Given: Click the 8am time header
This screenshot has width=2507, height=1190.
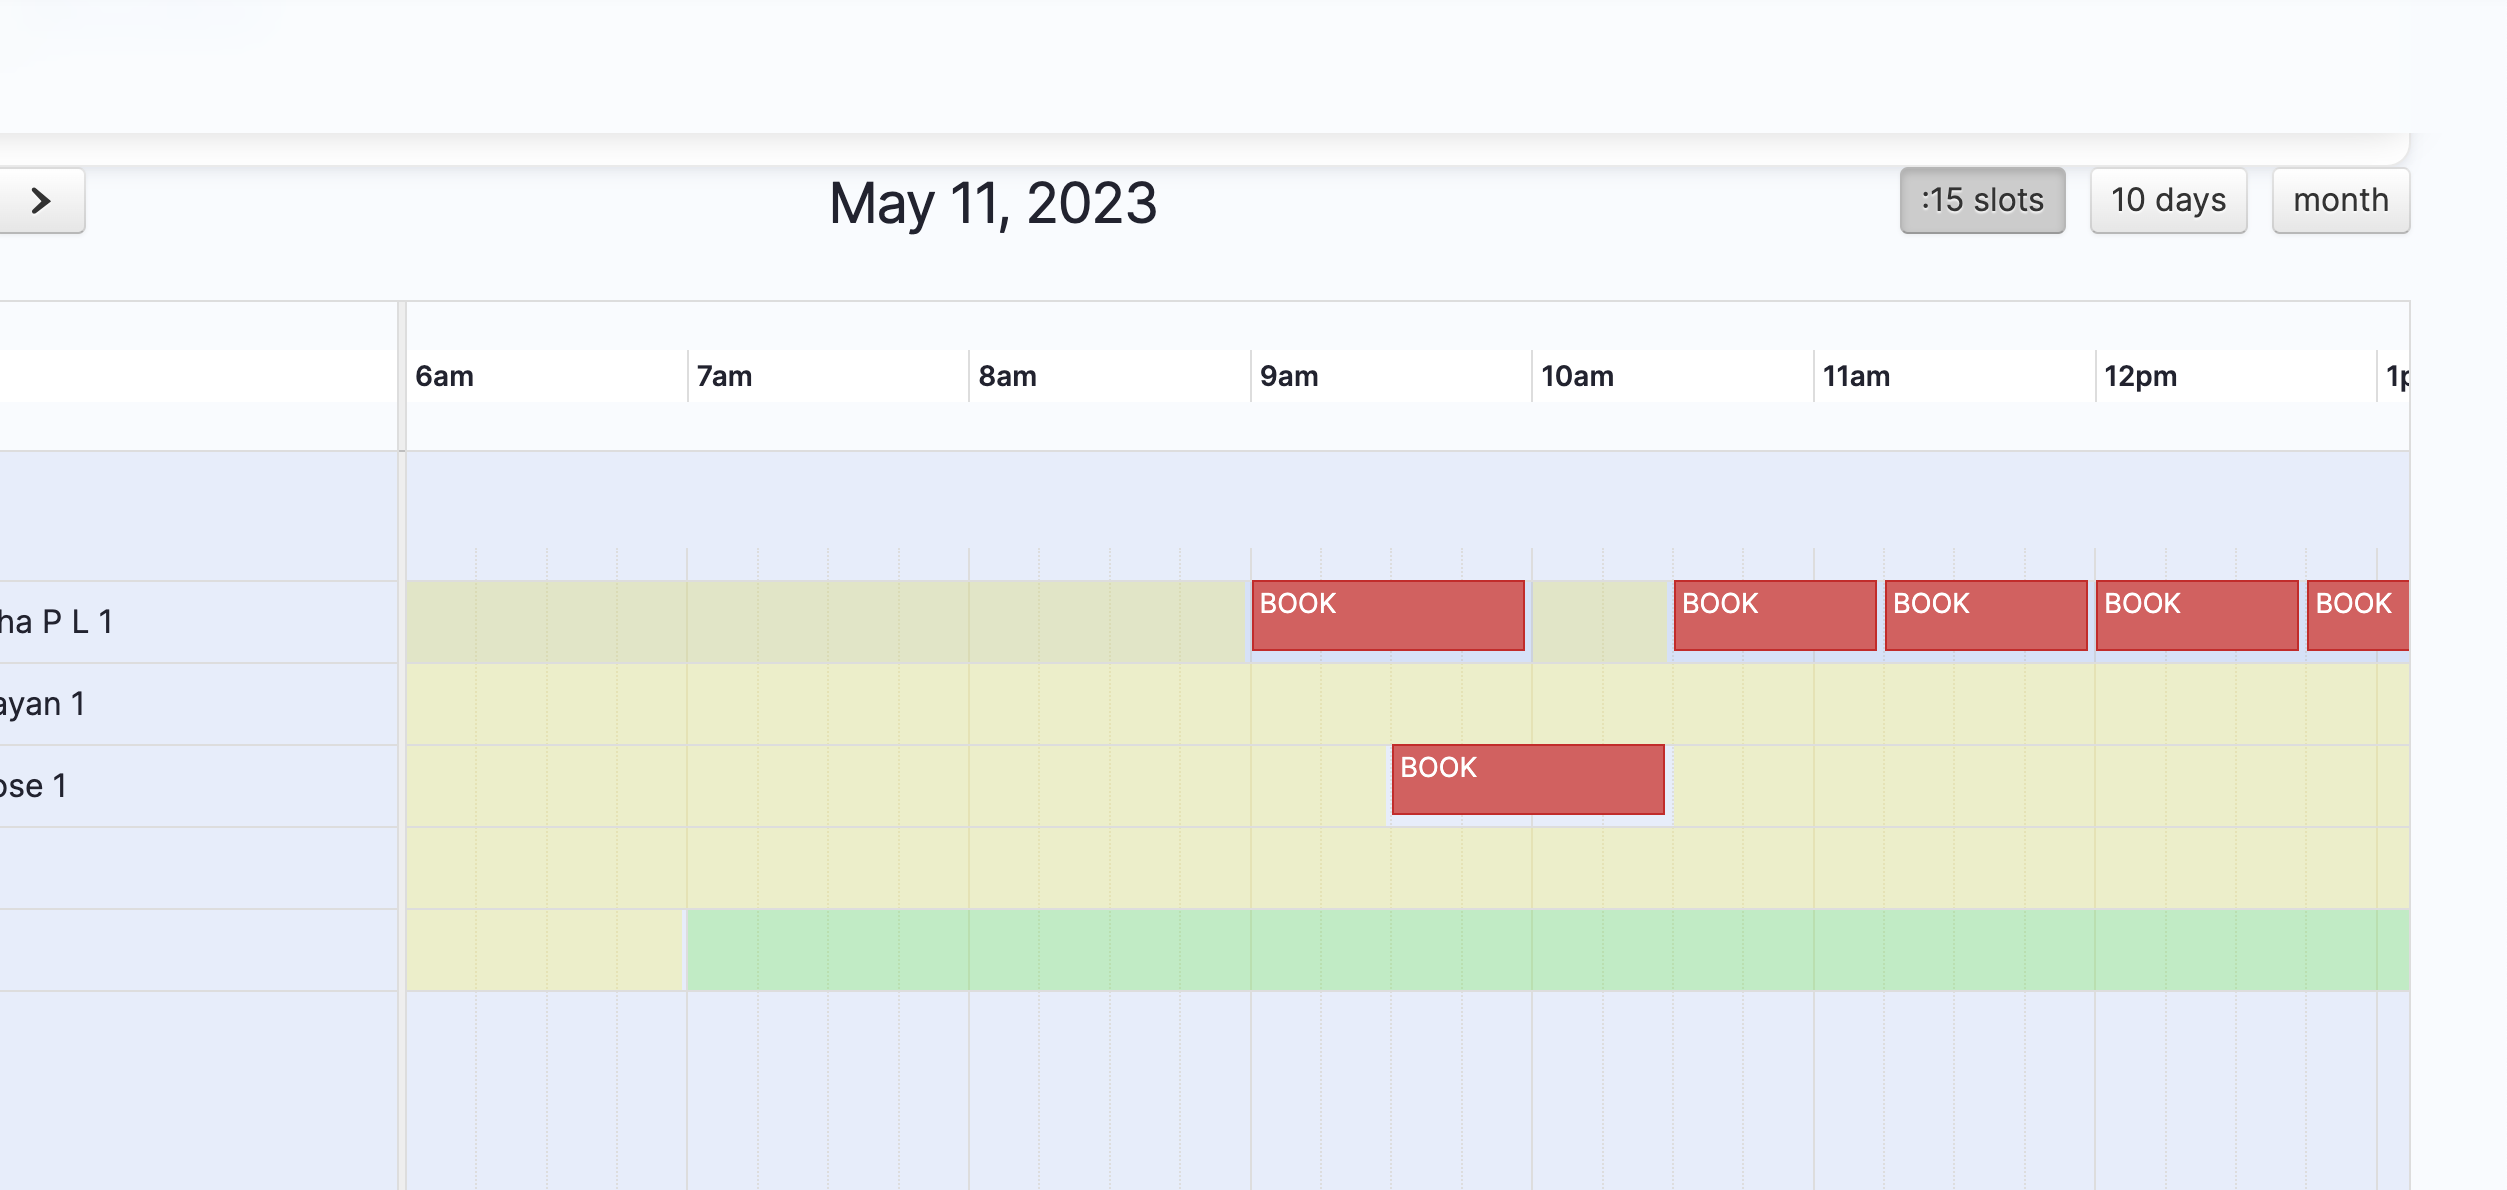Looking at the screenshot, I should tap(1007, 377).
